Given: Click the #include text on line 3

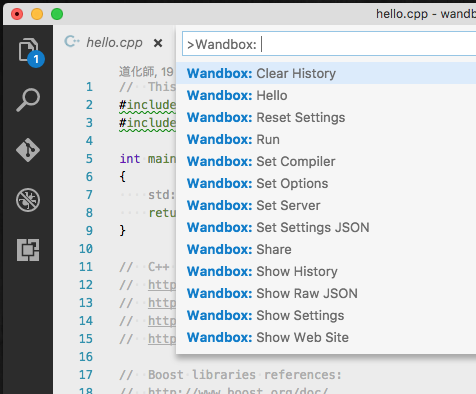Looking at the screenshot, I should click(148, 123).
